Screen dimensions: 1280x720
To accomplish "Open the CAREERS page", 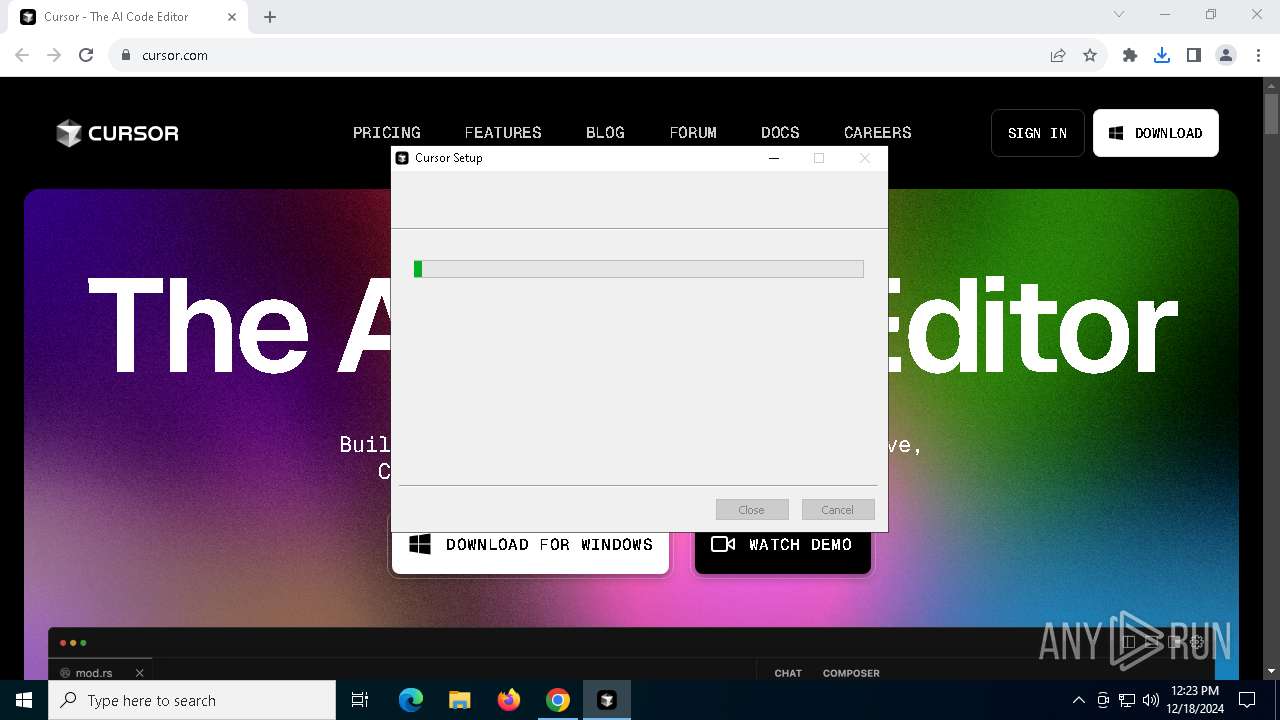I will [878, 133].
